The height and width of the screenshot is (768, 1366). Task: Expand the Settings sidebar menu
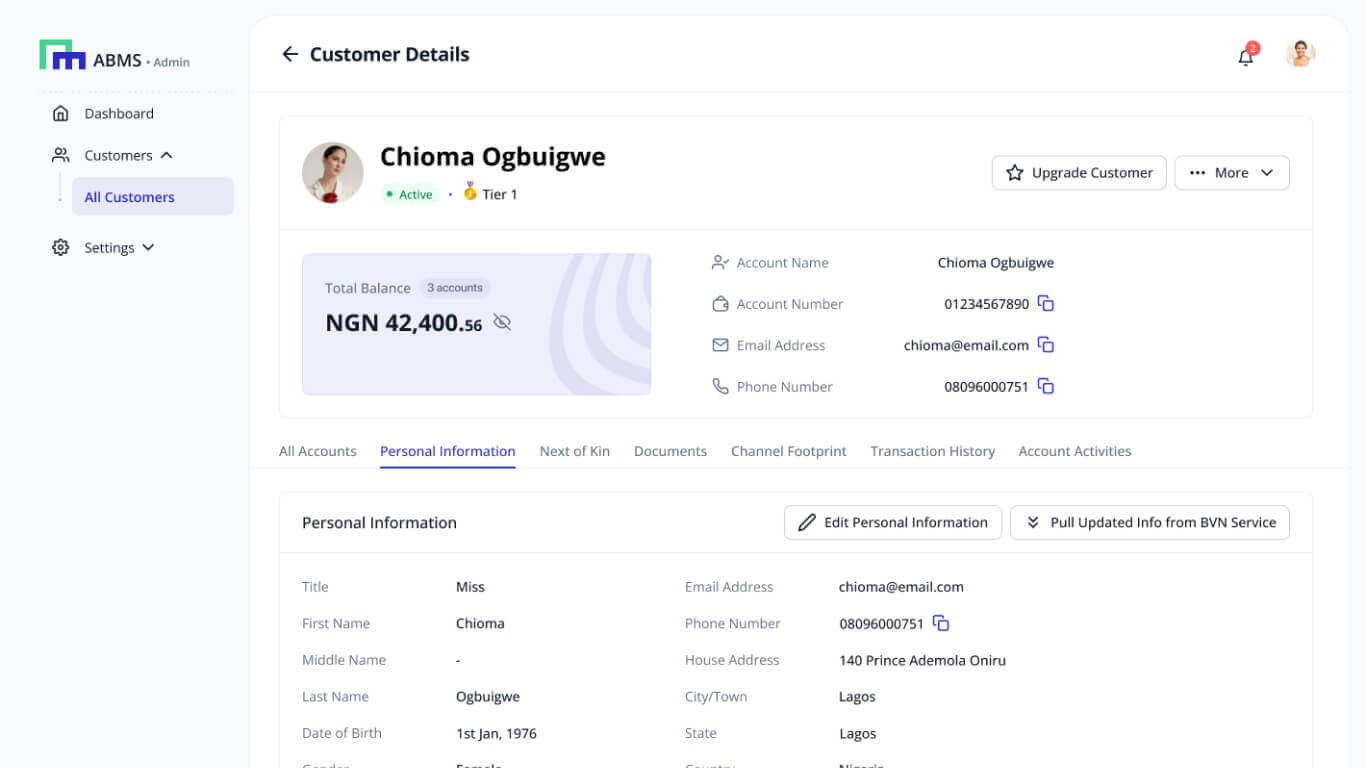[x=149, y=247]
